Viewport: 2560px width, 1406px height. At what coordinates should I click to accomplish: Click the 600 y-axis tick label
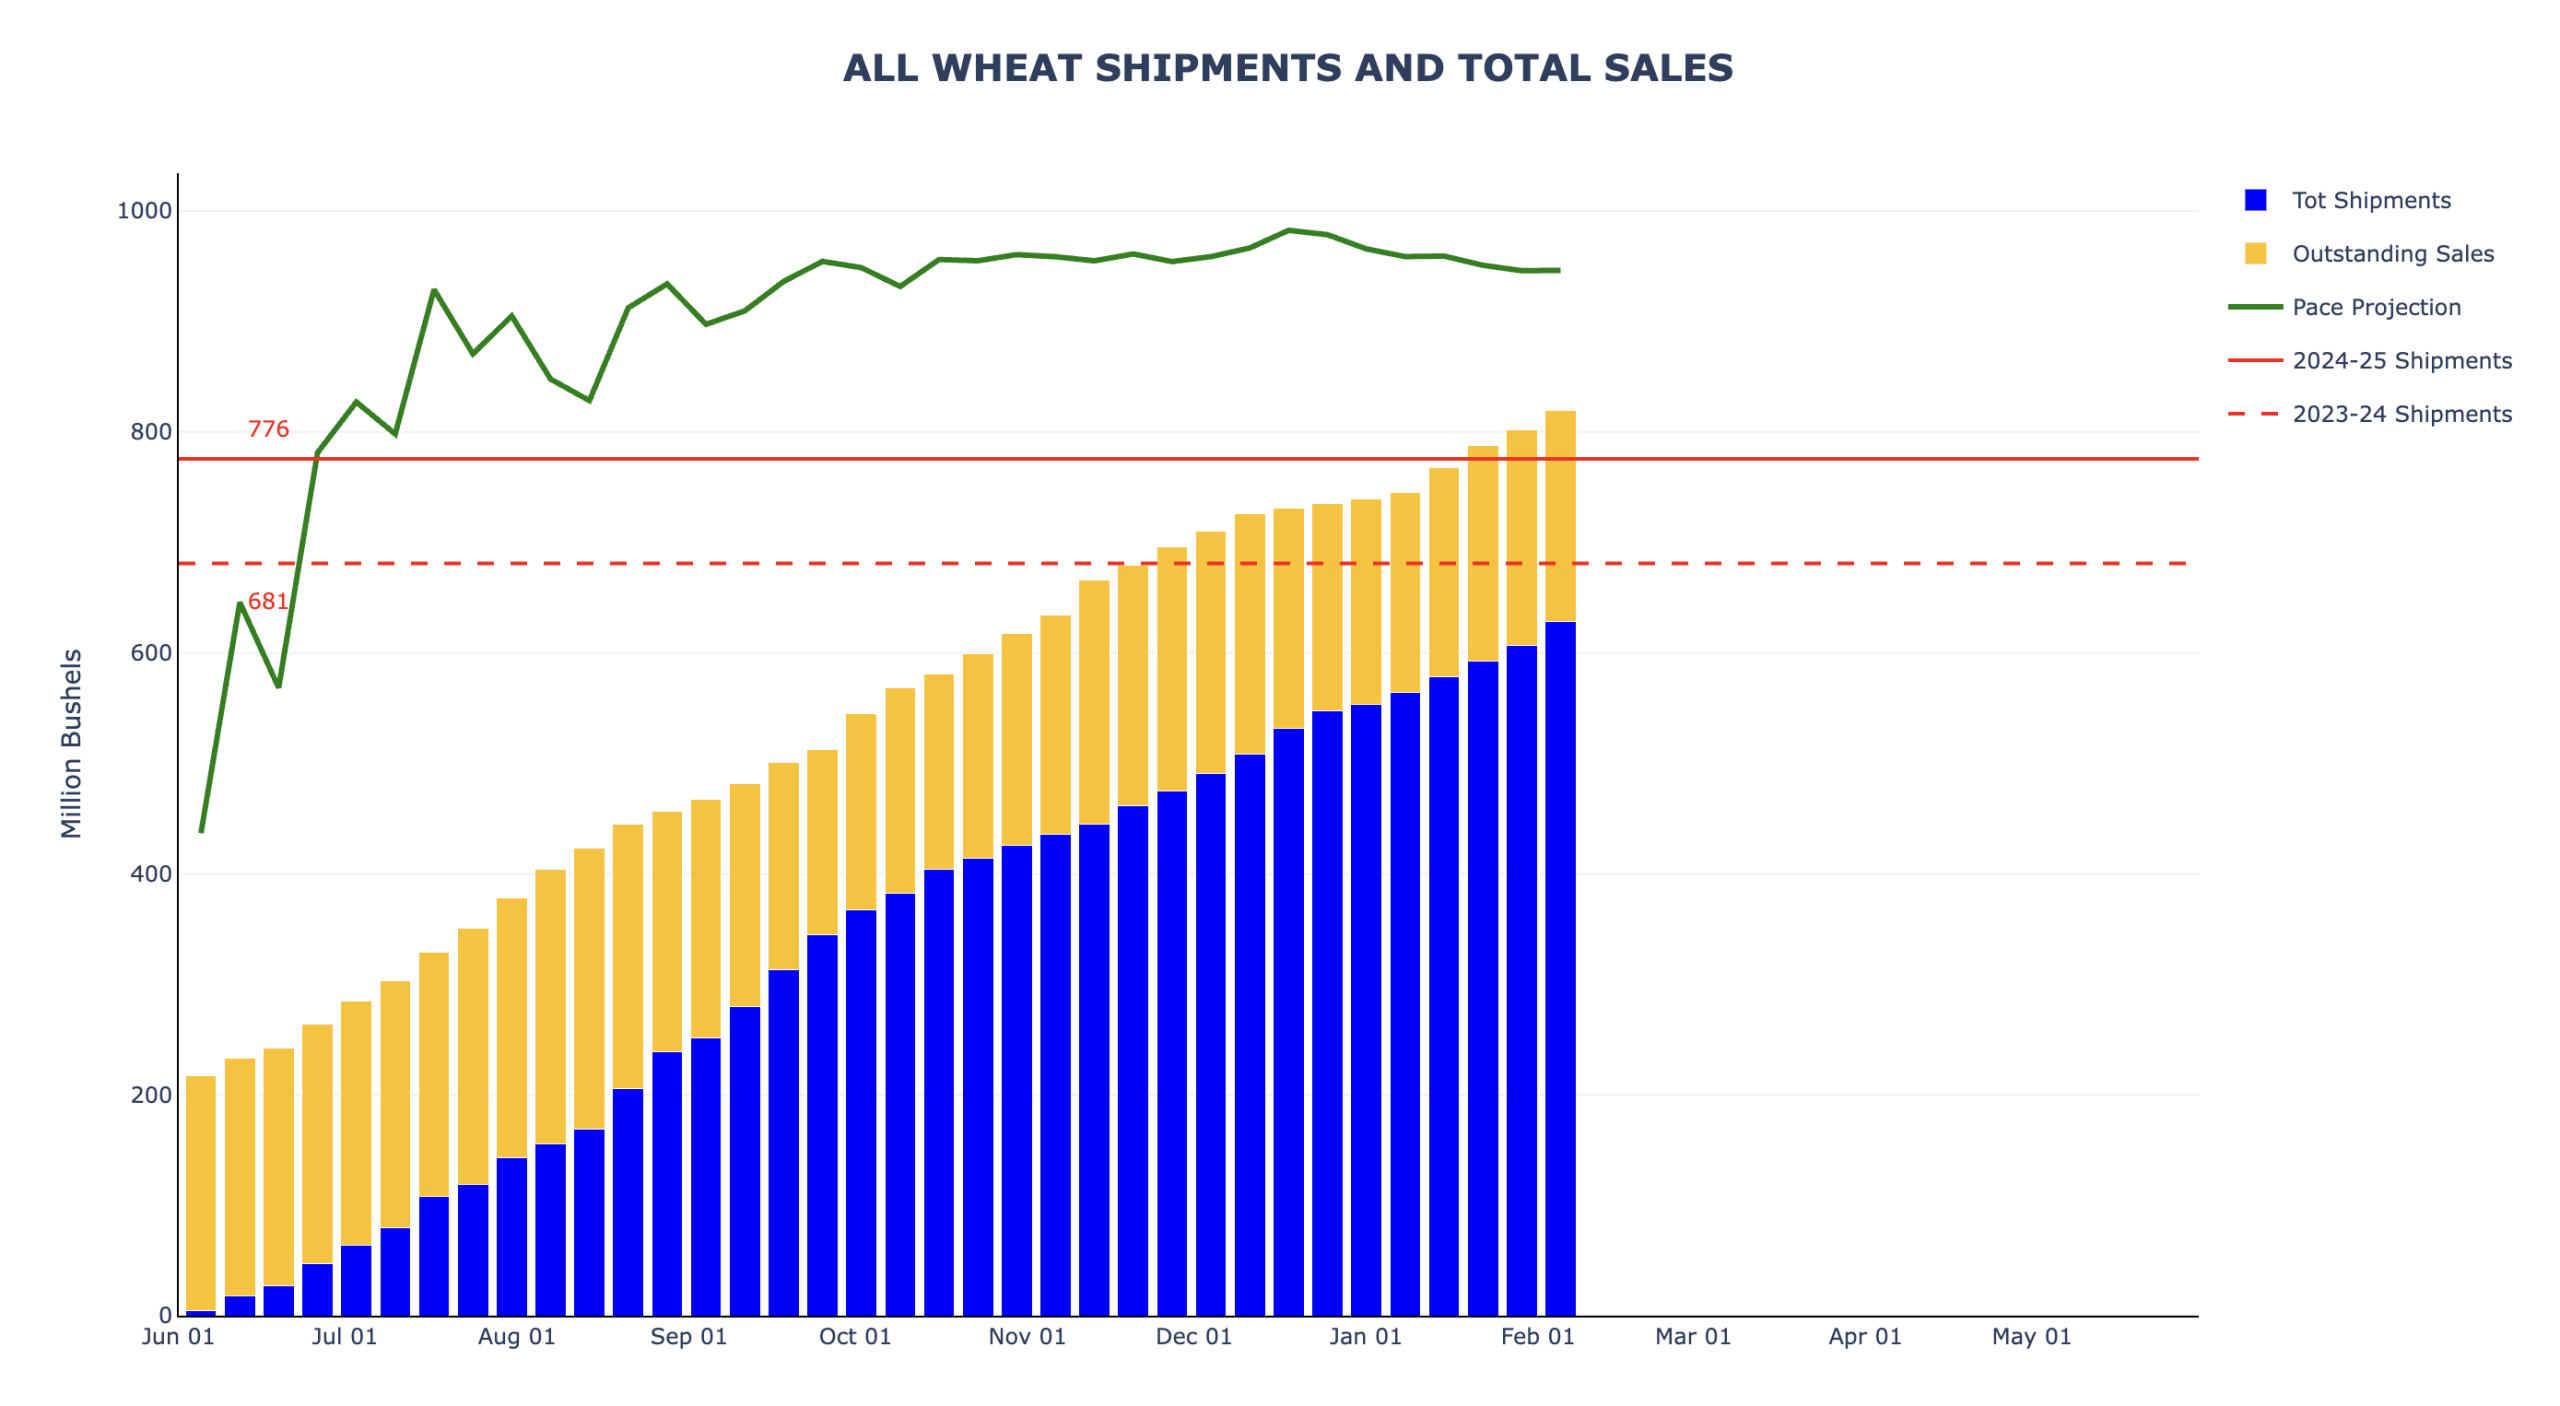click(150, 653)
